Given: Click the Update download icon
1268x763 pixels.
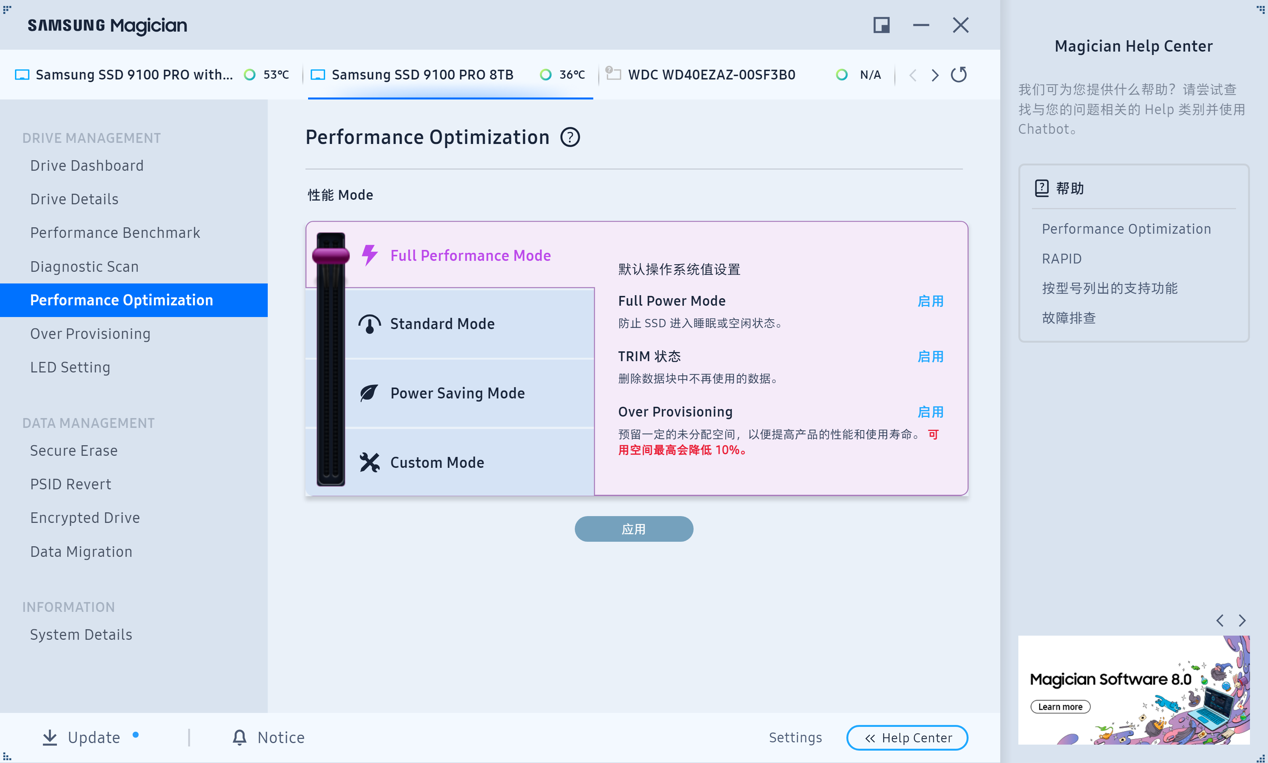Looking at the screenshot, I should point(50,738).
